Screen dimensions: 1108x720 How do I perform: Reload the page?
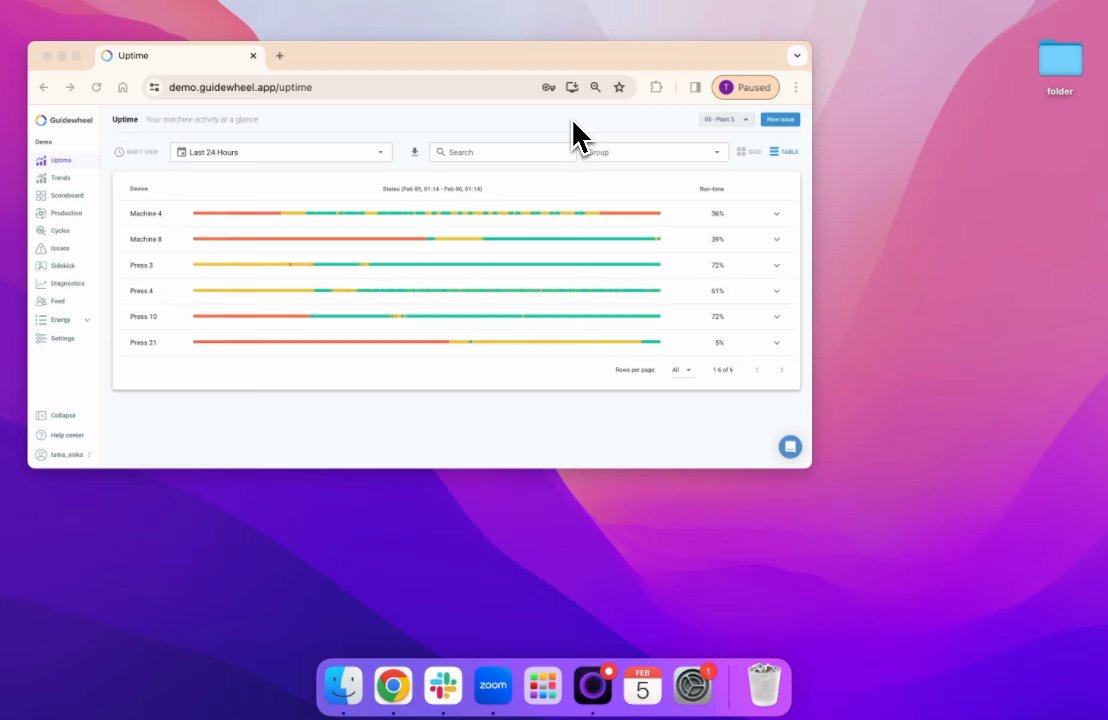point(96,87)
